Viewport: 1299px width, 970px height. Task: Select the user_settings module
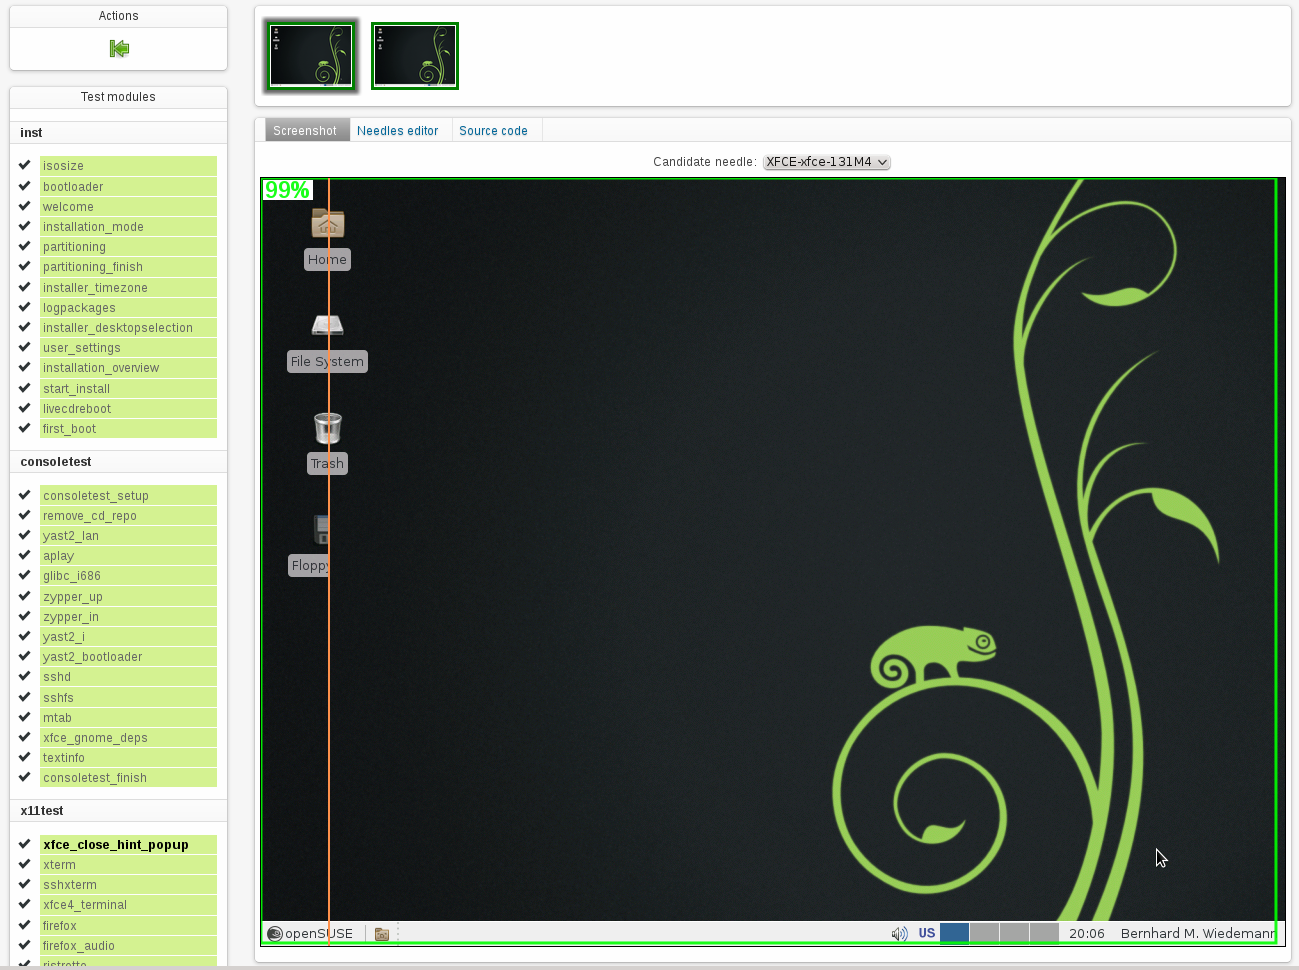128,348
